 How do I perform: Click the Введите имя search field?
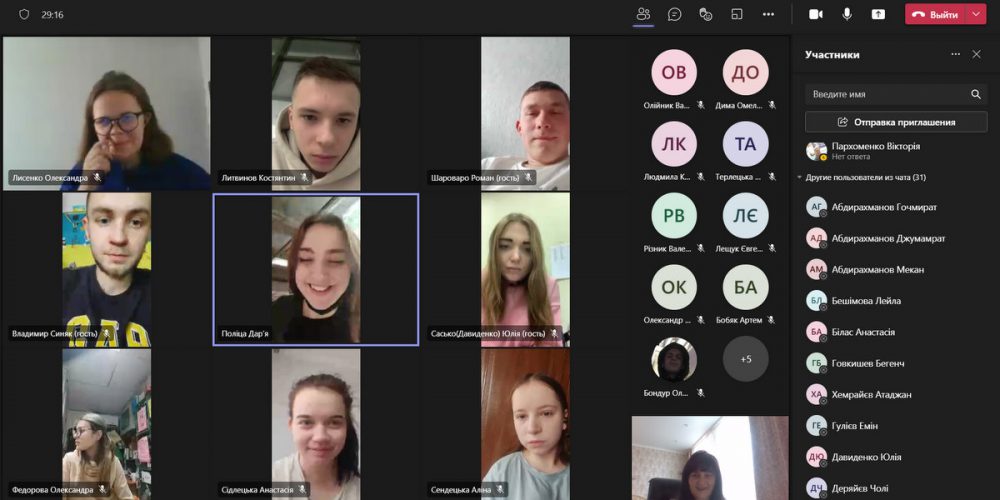click(885, 94)
